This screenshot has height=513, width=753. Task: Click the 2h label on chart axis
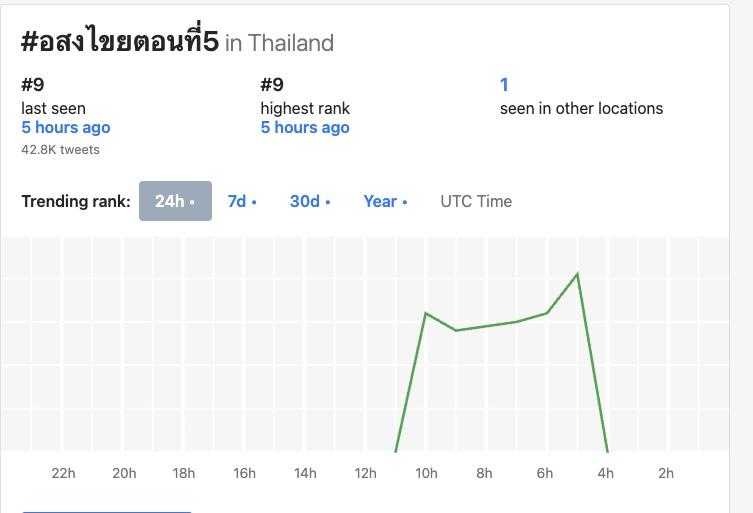pyautogui.click(x=666, y=473)
